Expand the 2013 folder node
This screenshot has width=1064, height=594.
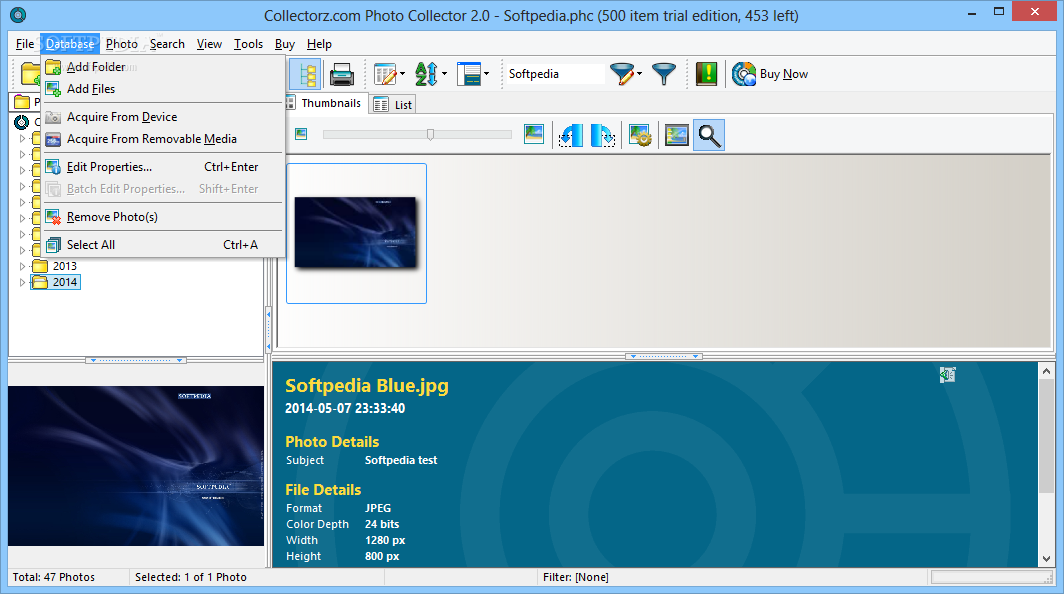tap(22, 266)
